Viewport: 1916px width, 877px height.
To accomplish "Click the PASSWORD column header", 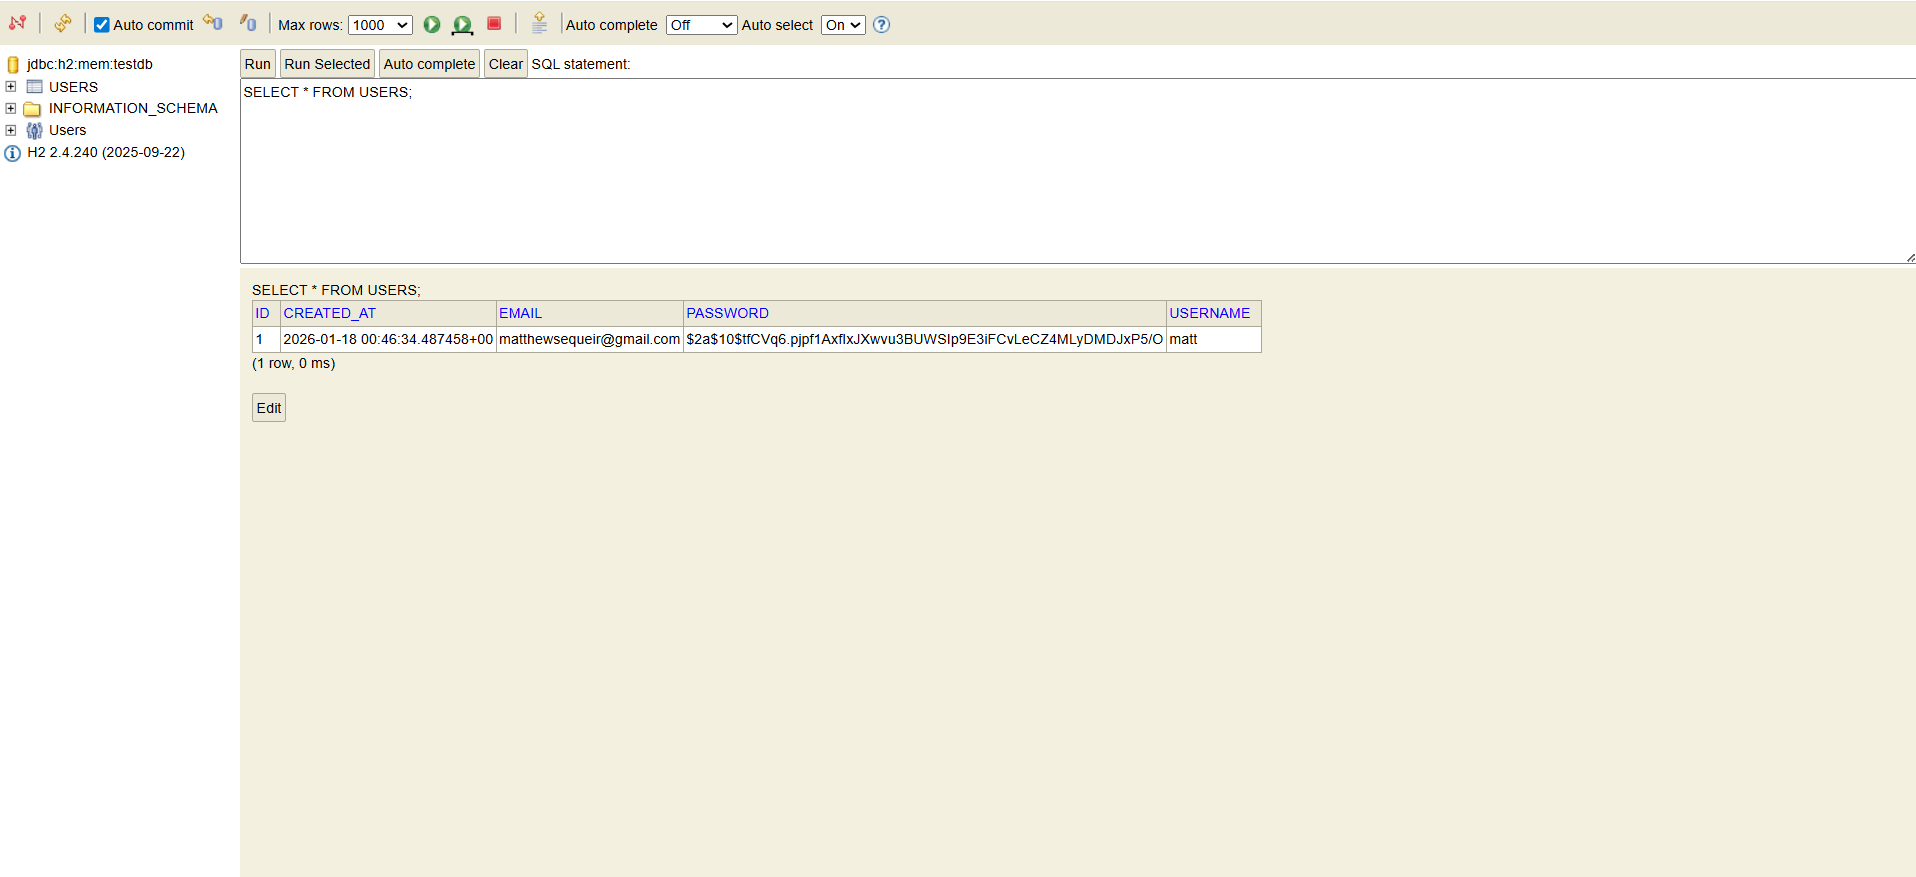I will [727, 313].
